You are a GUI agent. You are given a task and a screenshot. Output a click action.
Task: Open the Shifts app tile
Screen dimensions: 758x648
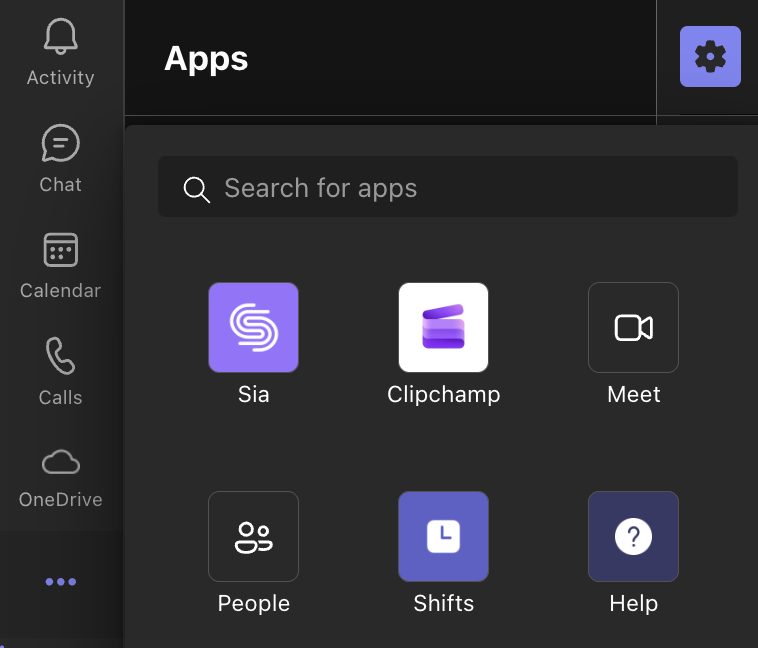pyautogui.click(x=443, y=536)
